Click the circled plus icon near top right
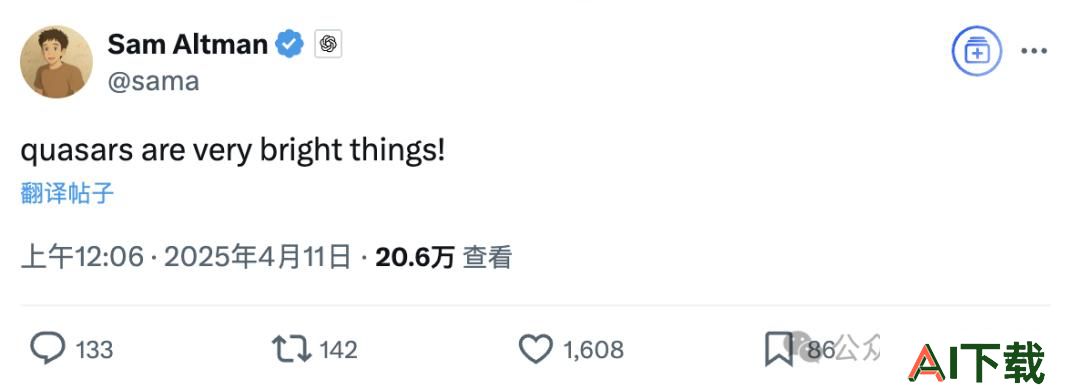Viewport: 1080px width, 390px height. [977, 51]
